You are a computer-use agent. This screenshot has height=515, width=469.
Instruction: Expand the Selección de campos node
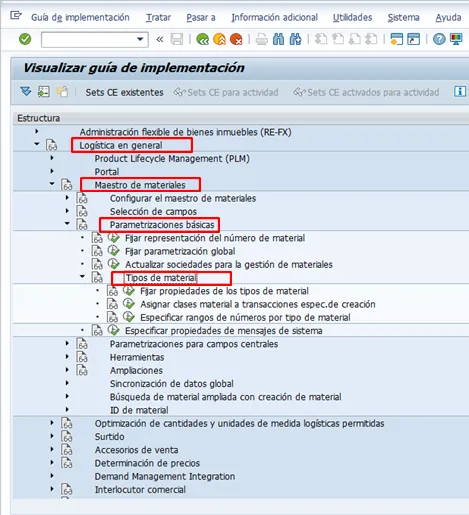coord(67,211)
